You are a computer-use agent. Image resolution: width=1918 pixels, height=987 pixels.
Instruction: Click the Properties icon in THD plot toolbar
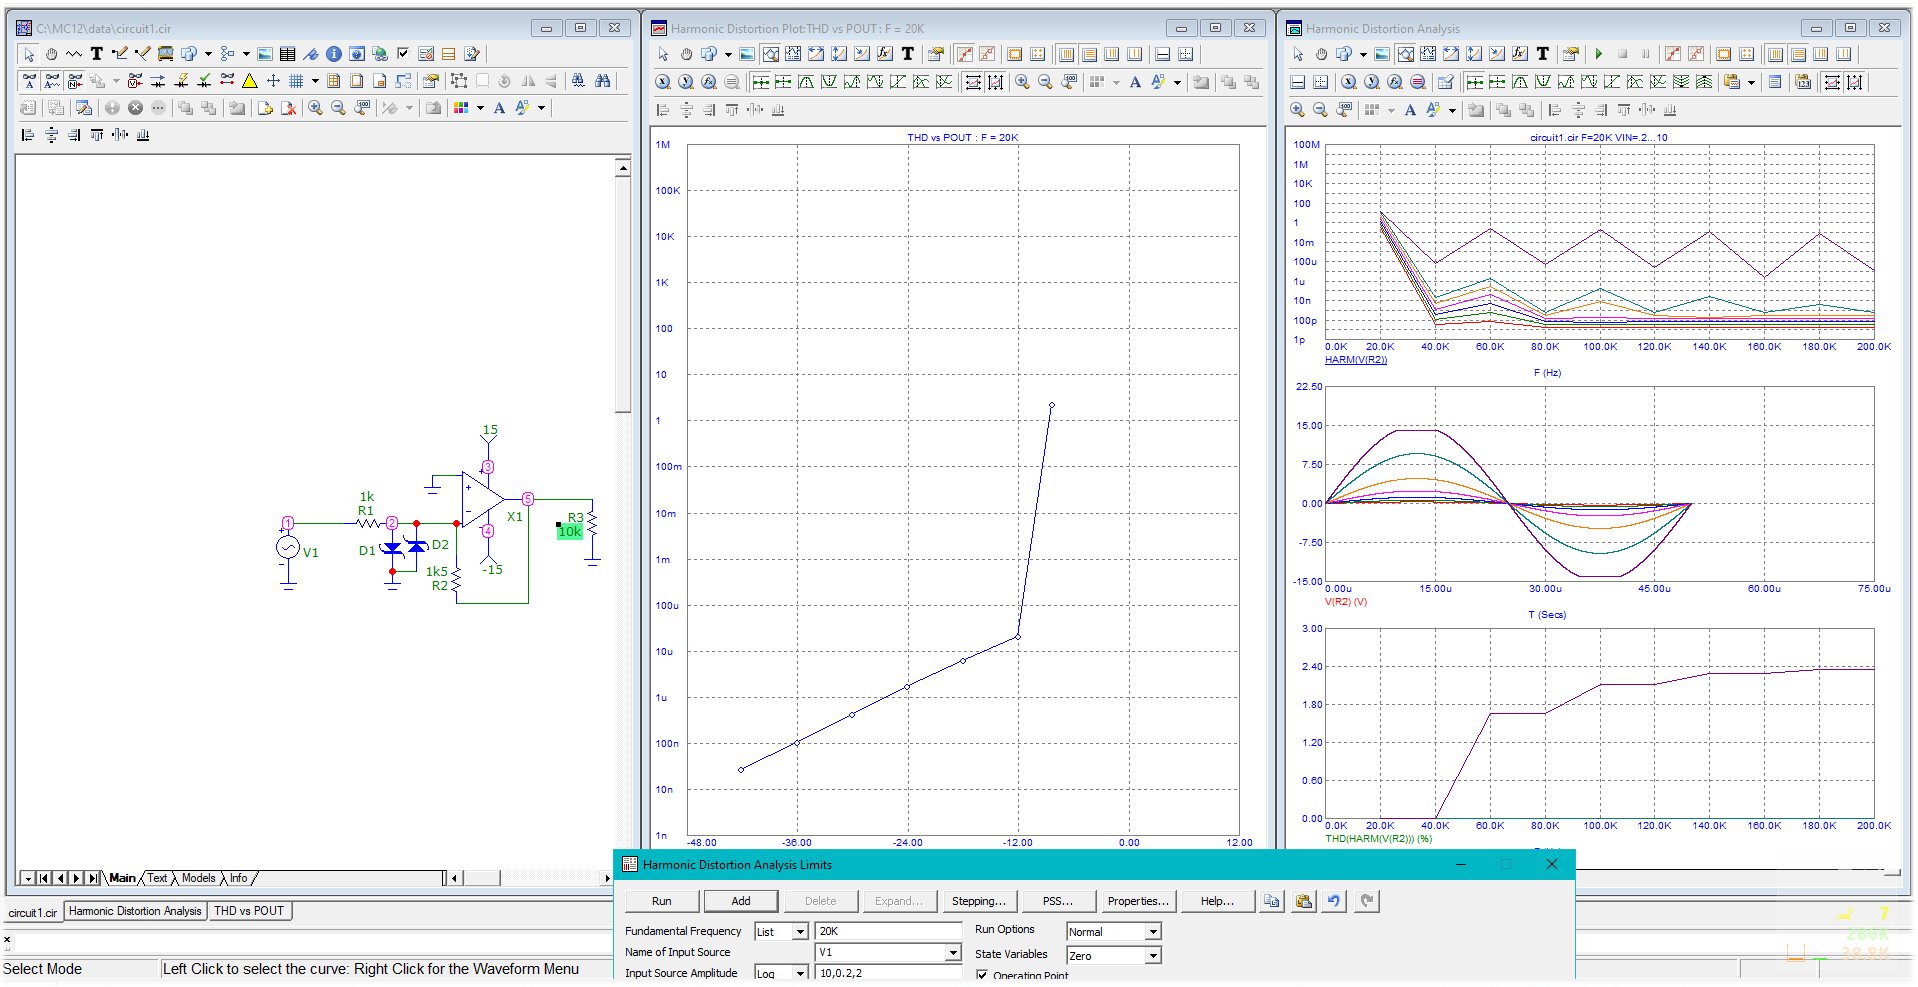coord(936,54)
